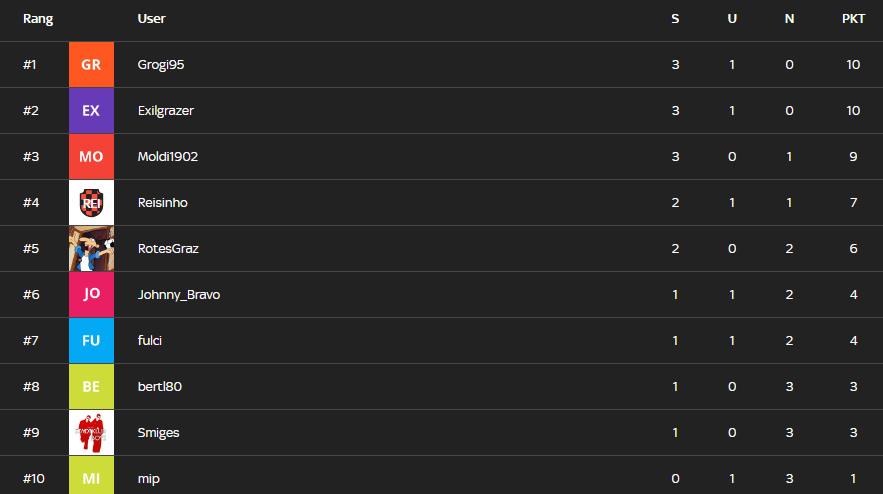Sort by the S wins column
The height and width of the screenshot is (494, 883).
(x=675, y=19)
